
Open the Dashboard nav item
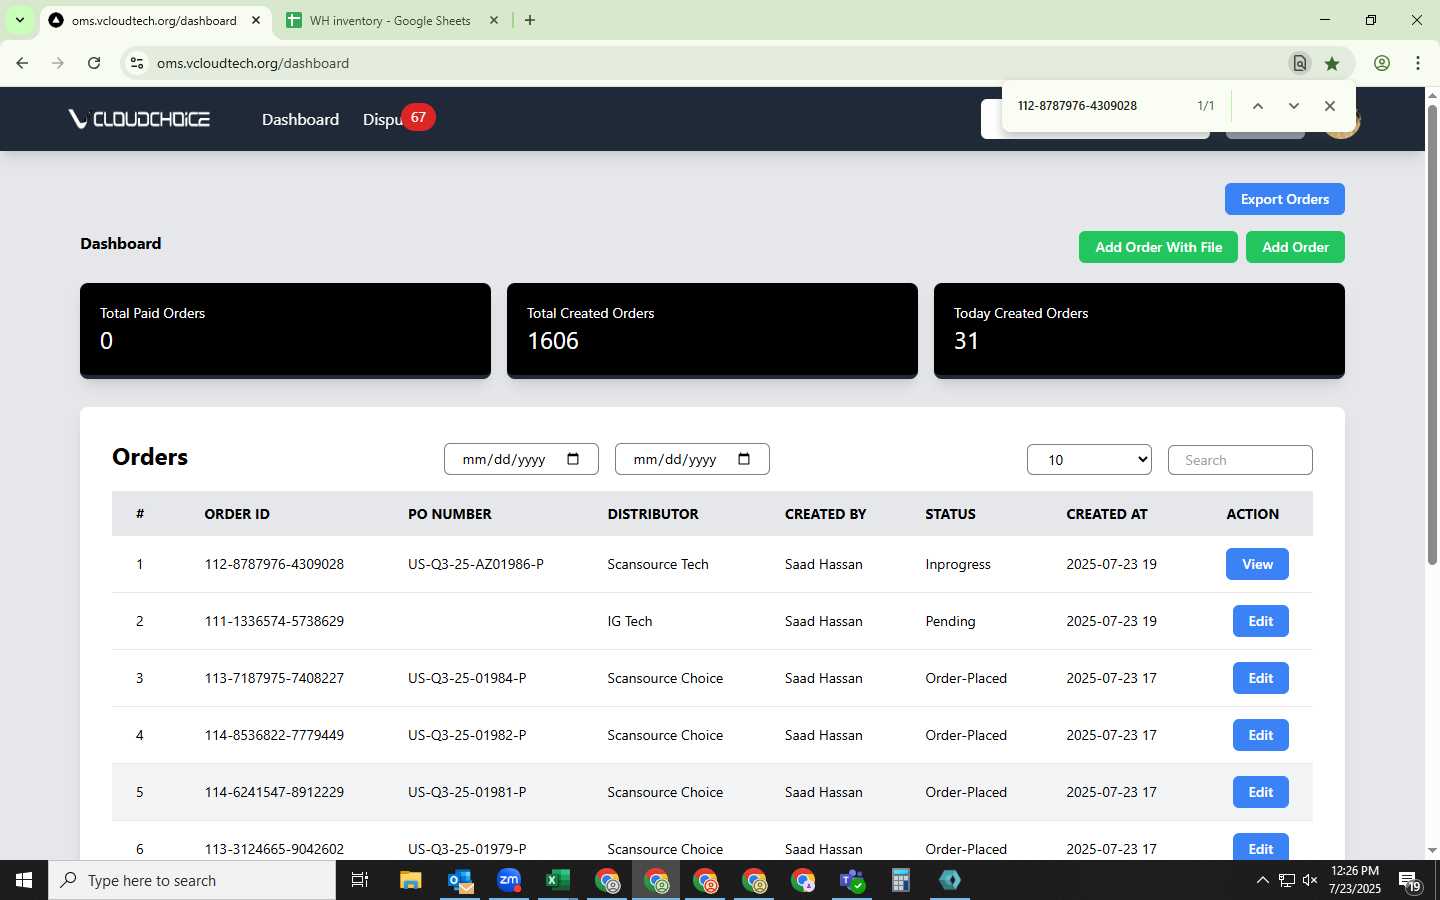click(300, 119)
